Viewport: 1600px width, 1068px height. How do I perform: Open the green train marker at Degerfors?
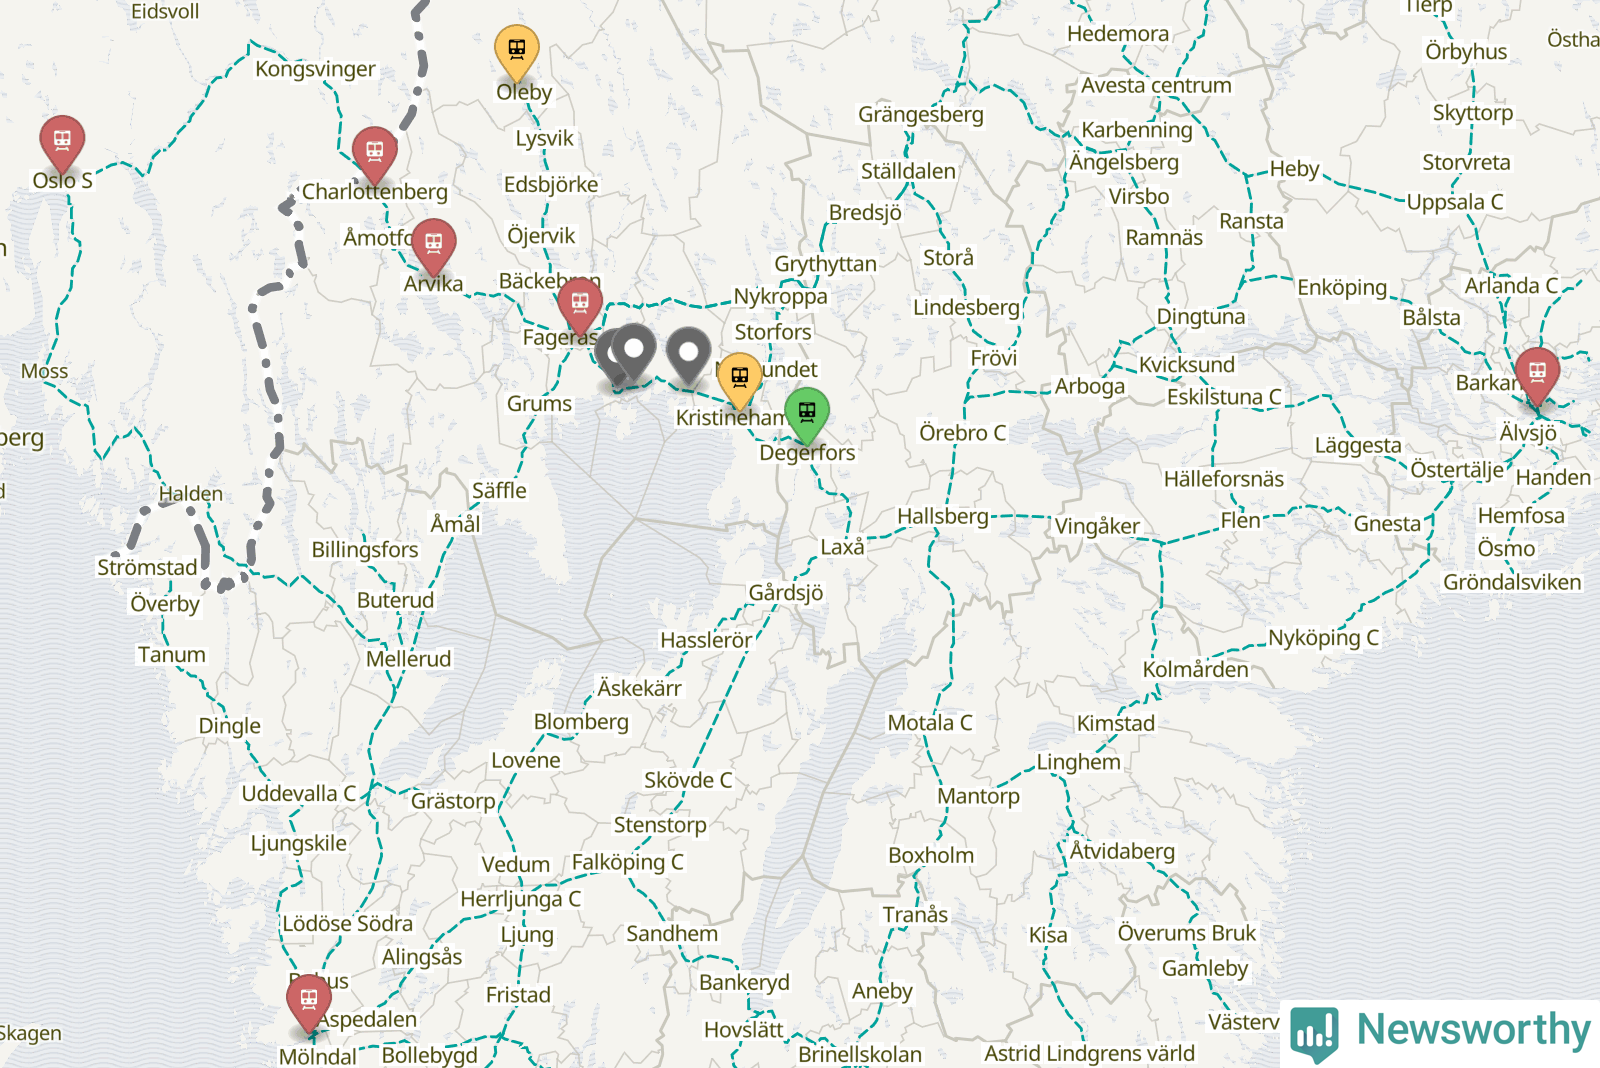[x=807, y=416]
